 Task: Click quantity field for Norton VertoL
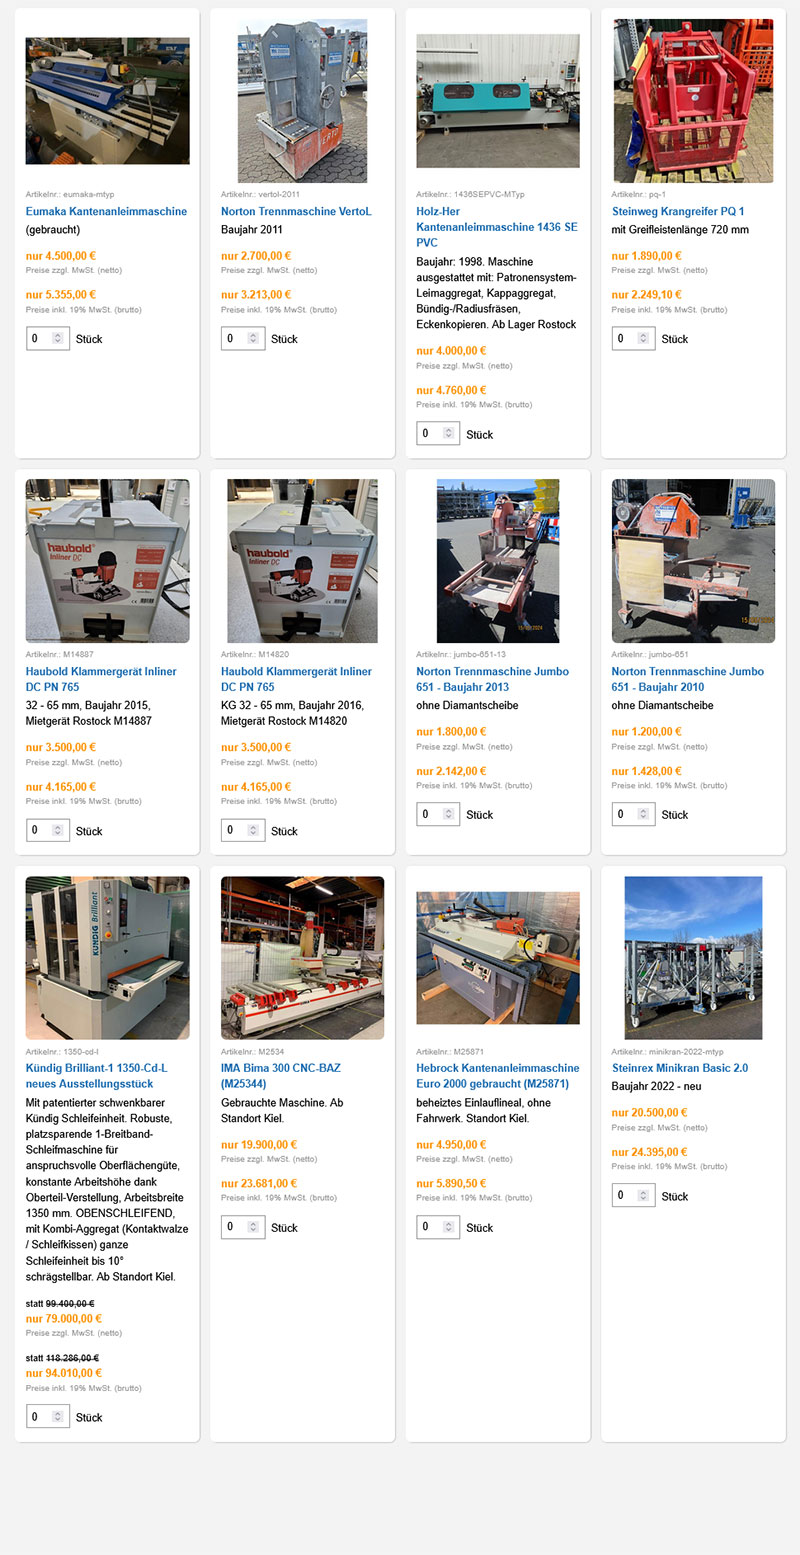tap(243, 339)
